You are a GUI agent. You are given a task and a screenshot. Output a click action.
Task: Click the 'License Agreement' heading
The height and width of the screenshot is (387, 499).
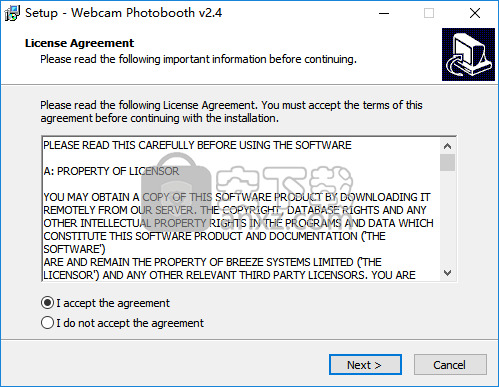tap(79, 43)
